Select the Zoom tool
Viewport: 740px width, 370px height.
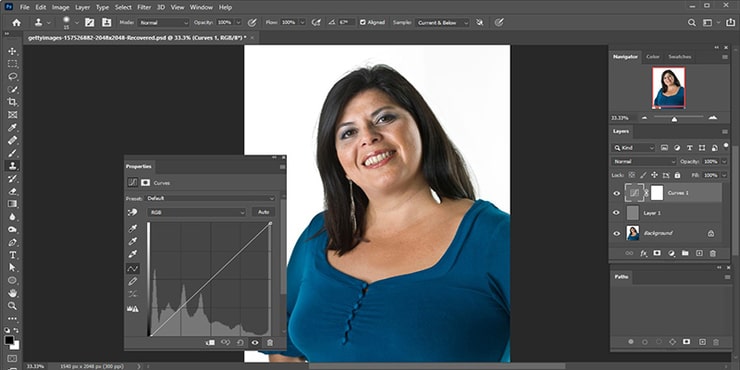[x=12, y=306]
